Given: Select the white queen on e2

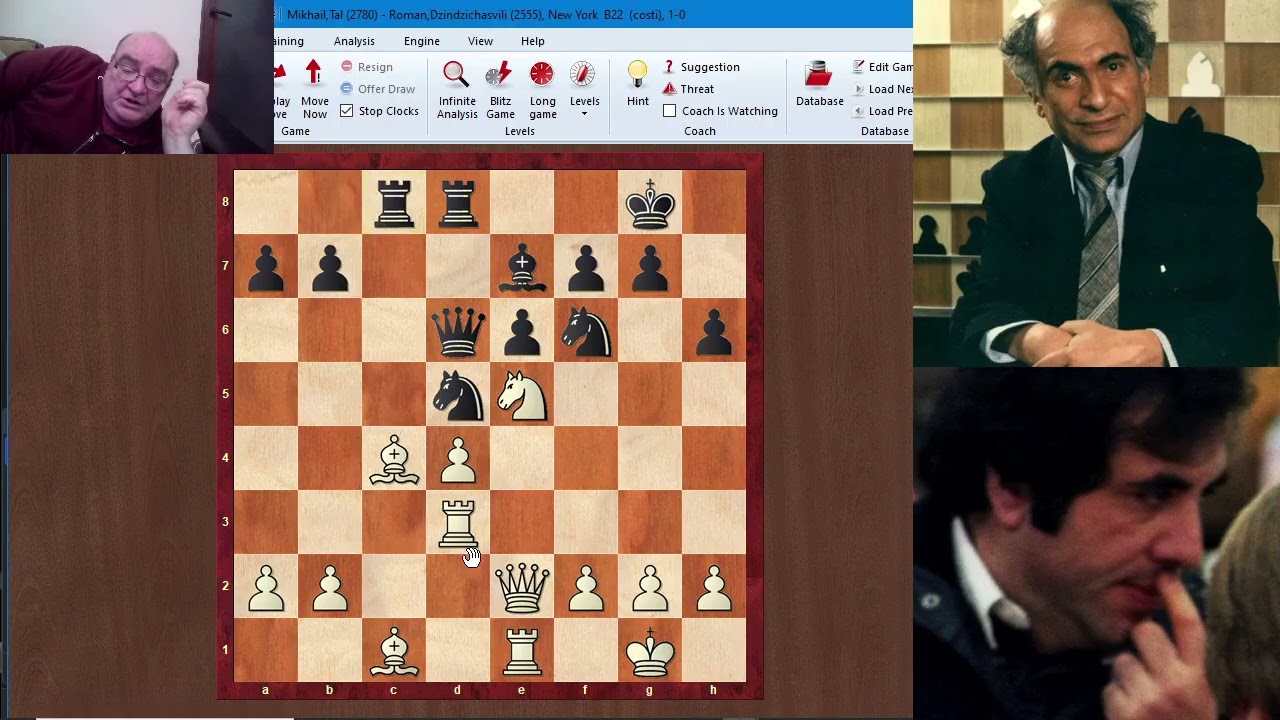Looking at the screenshot, I should (522, 586).
